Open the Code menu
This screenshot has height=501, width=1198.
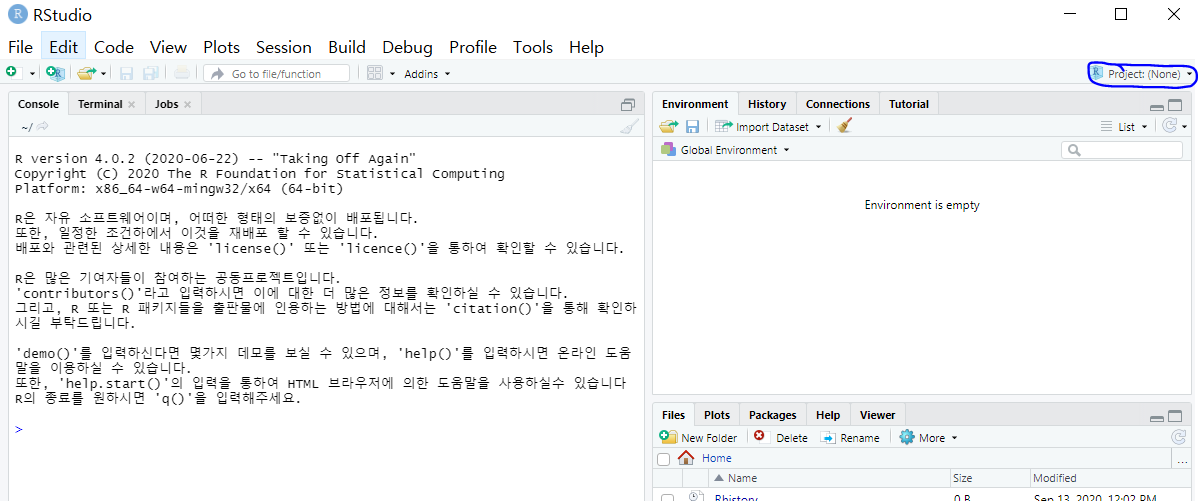[114, 47]
